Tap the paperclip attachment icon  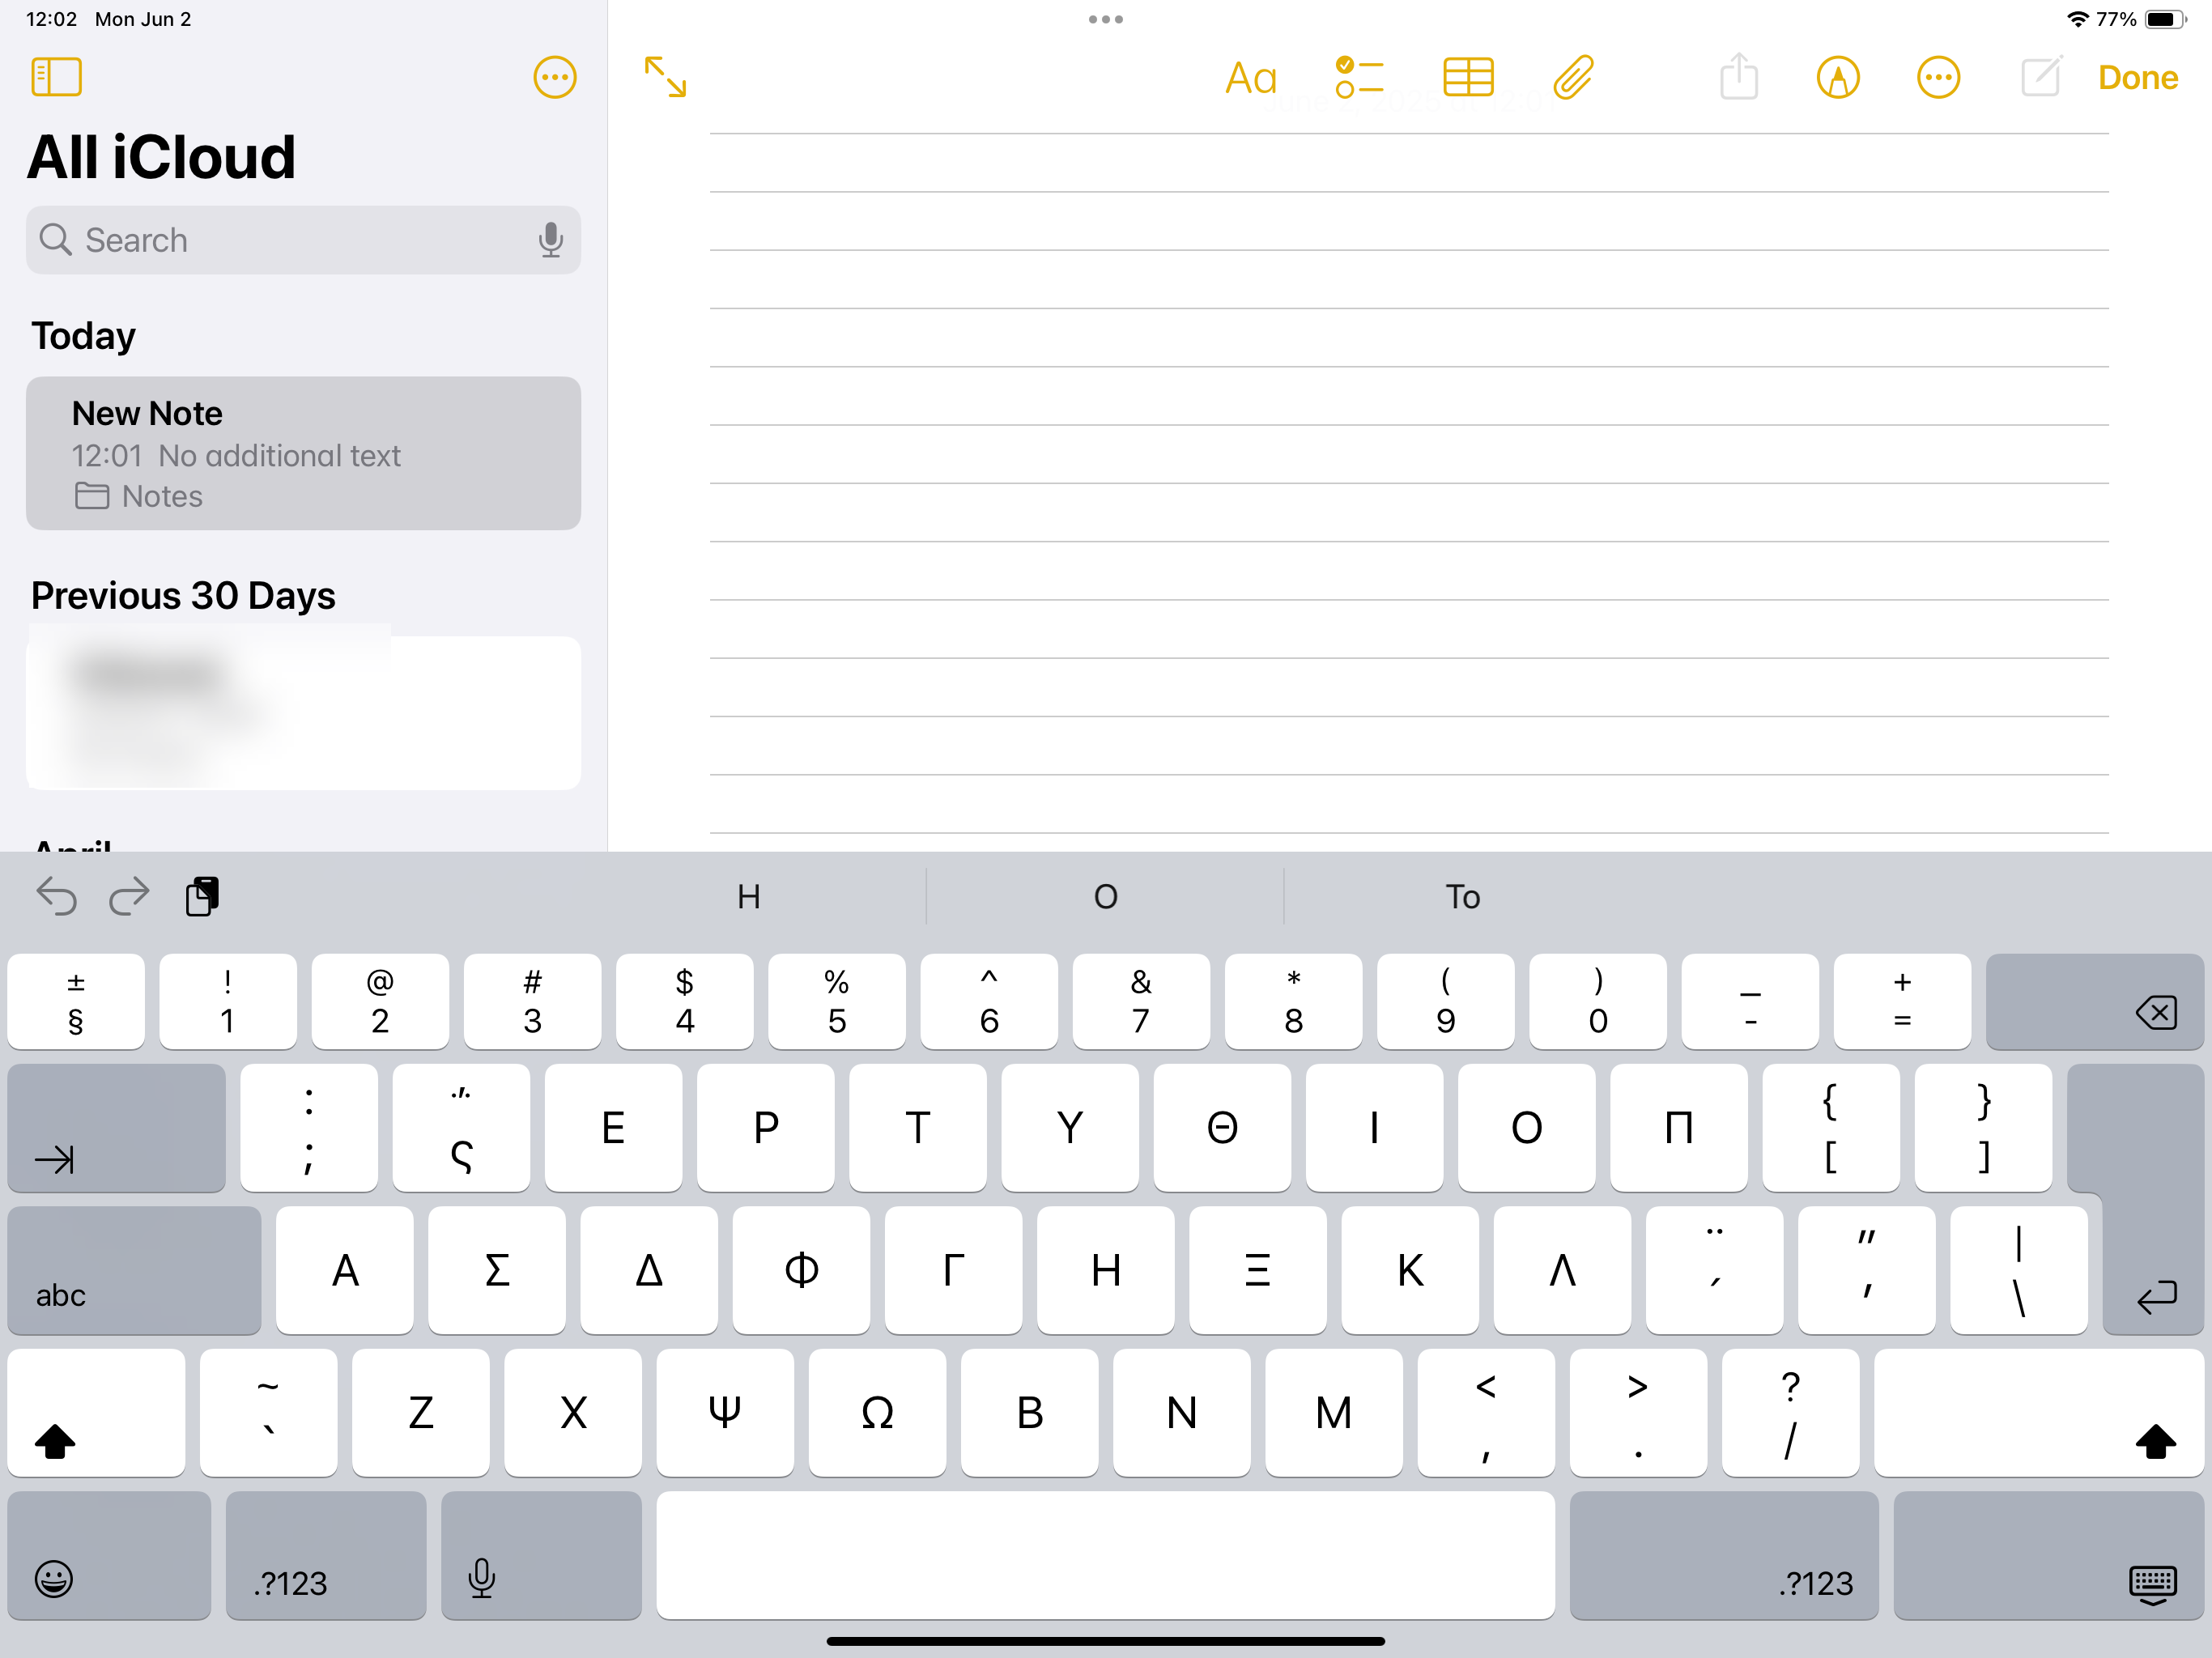click(1573, 77)
